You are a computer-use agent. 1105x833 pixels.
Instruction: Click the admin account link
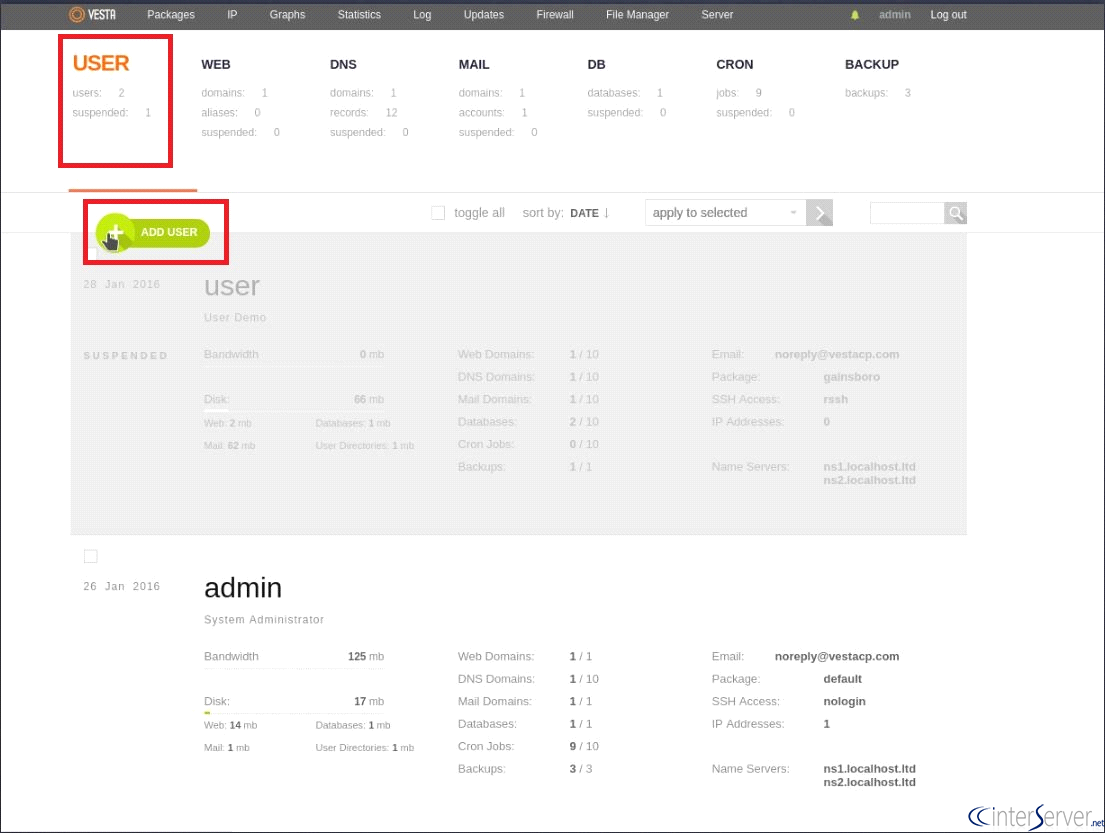(895, 15)
